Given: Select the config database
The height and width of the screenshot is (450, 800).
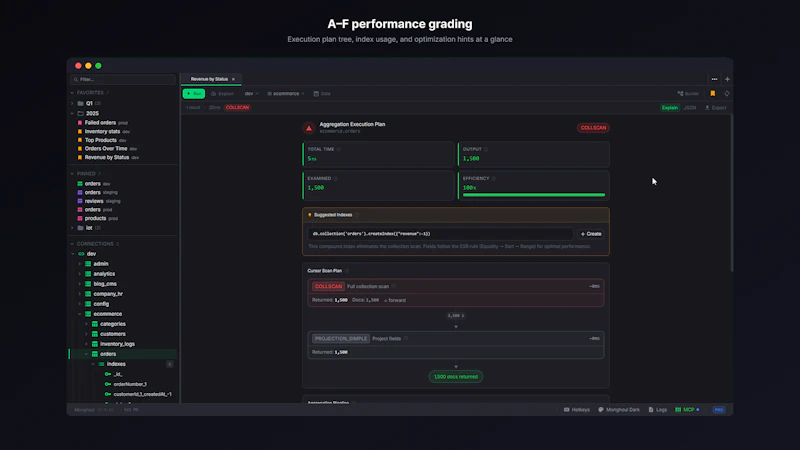Looking at the screenshot, I should click(101, 304).
